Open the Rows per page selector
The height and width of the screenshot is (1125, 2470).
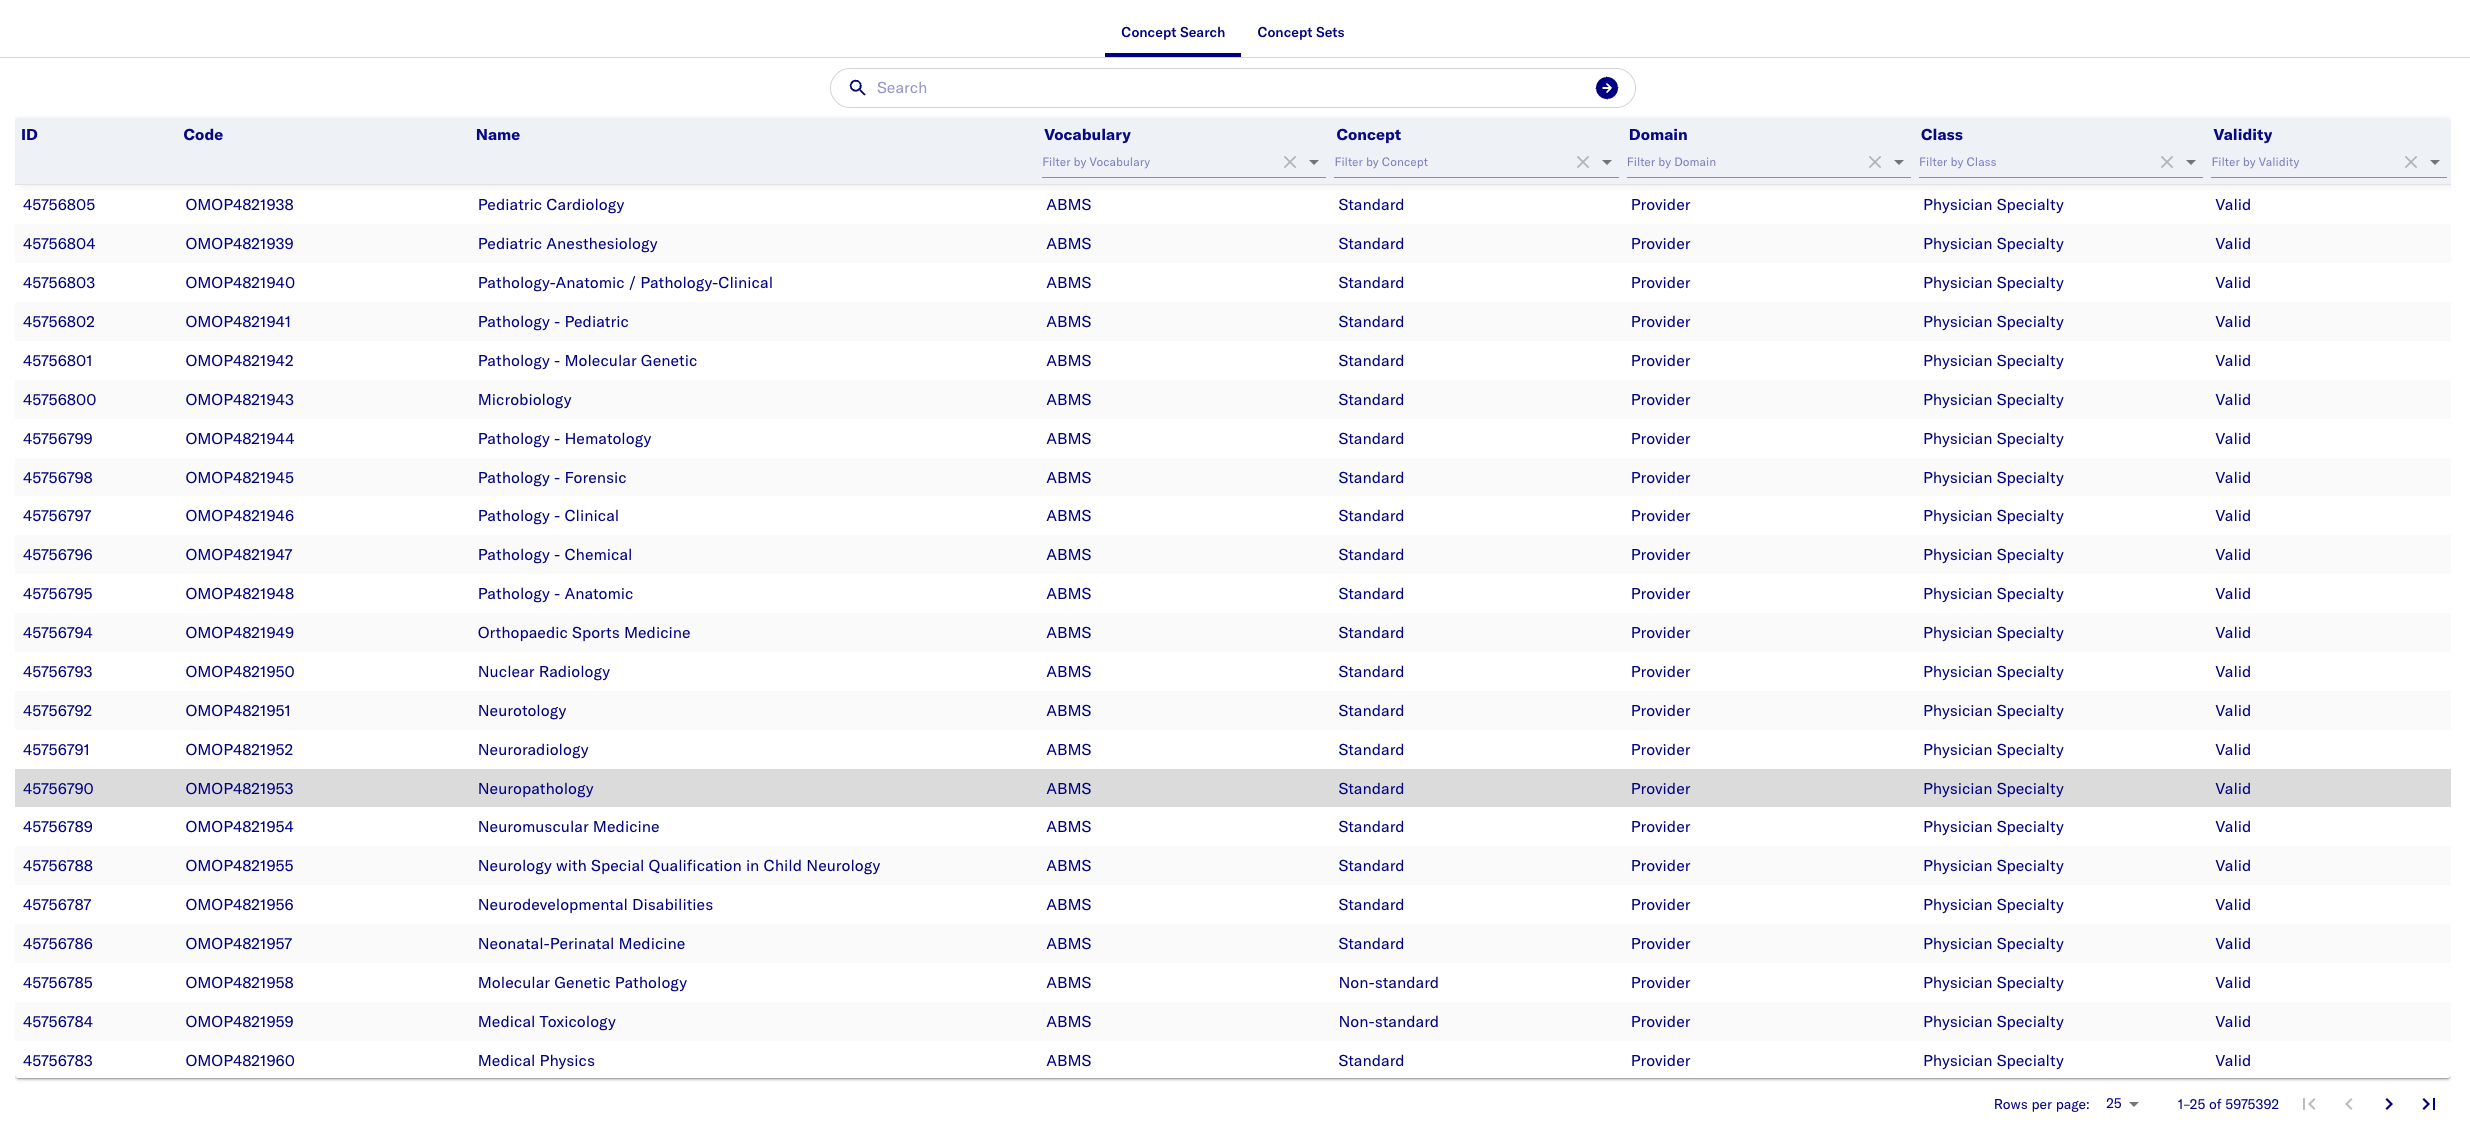point(2121,1104)
